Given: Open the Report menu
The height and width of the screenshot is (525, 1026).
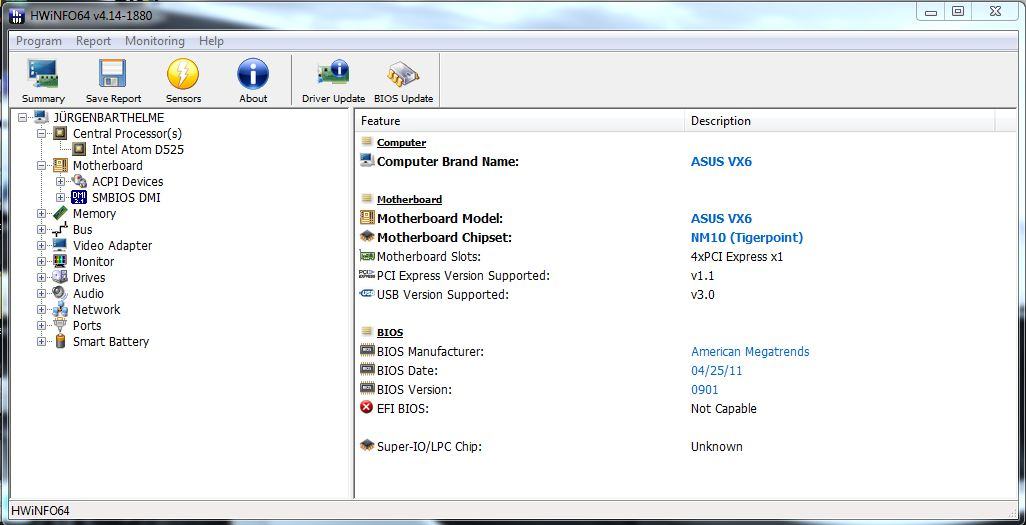Looking at the screenshot, I should tap(94, 41).
